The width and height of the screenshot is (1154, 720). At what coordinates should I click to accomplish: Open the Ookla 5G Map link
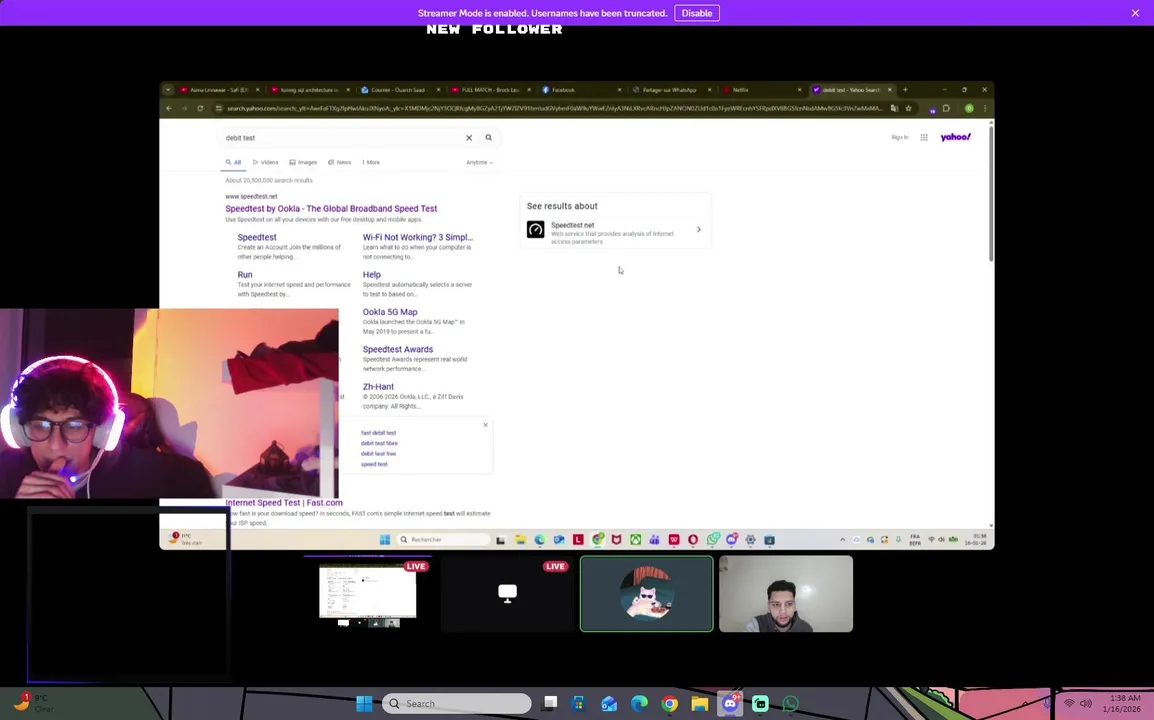[x=390, y=312]
